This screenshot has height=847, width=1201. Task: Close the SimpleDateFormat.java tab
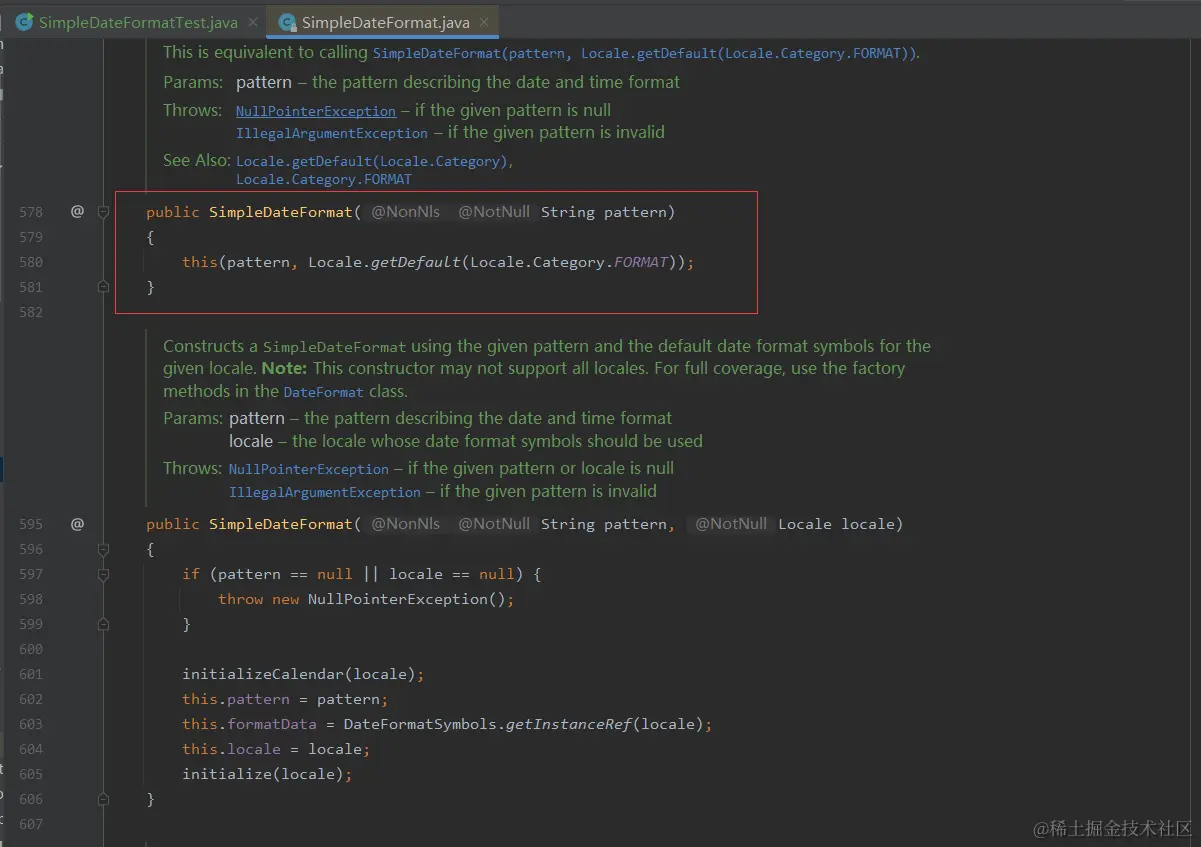pos(486,22)
